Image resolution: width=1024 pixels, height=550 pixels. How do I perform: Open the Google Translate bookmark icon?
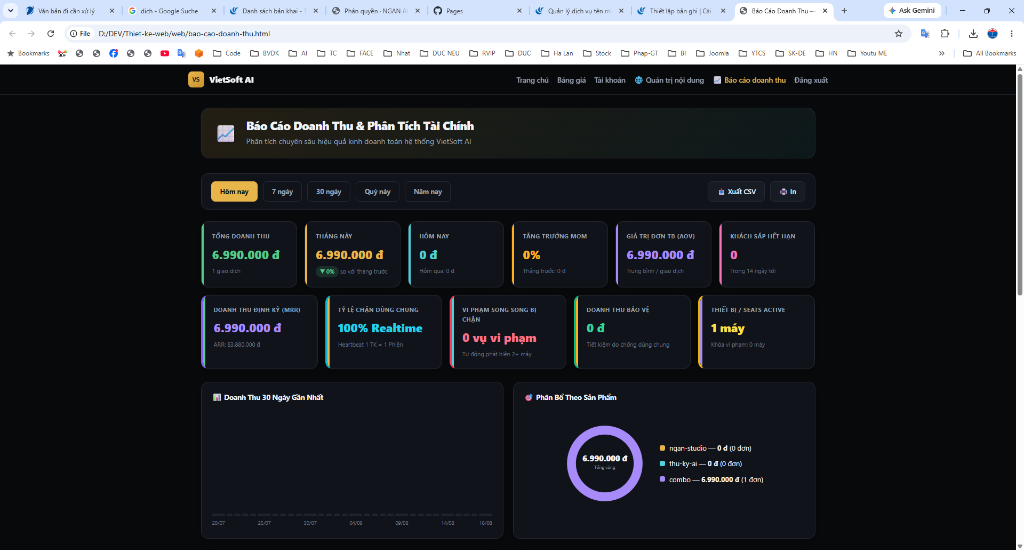click(x=182, y=54)
